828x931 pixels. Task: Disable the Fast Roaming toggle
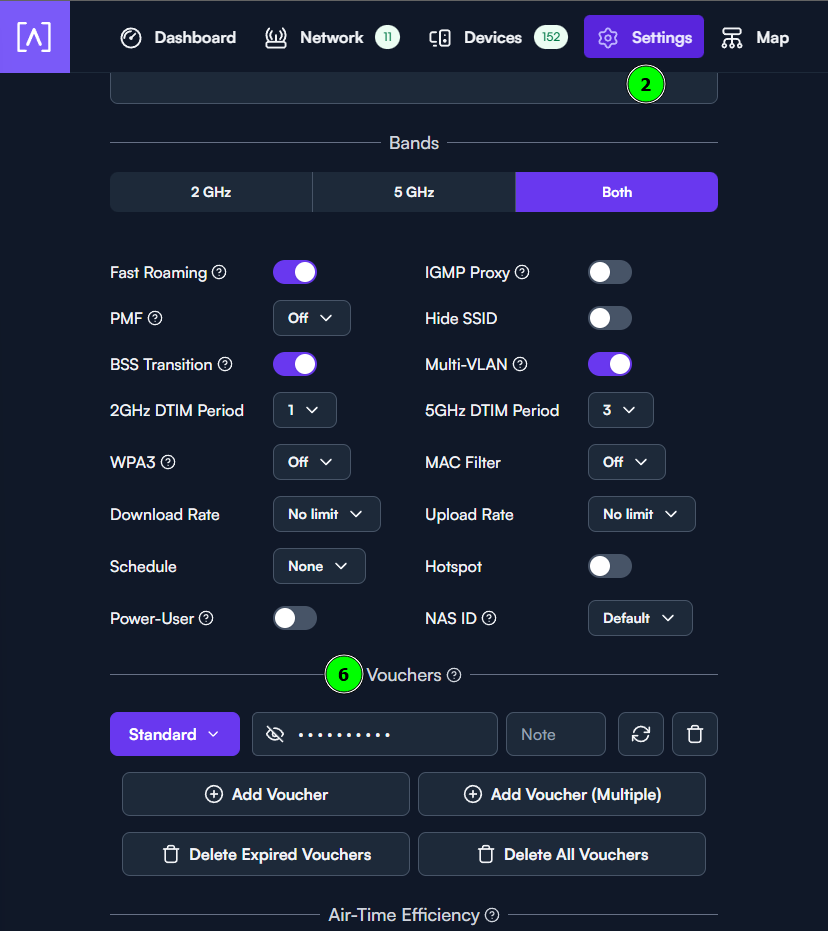pos(295,272)
